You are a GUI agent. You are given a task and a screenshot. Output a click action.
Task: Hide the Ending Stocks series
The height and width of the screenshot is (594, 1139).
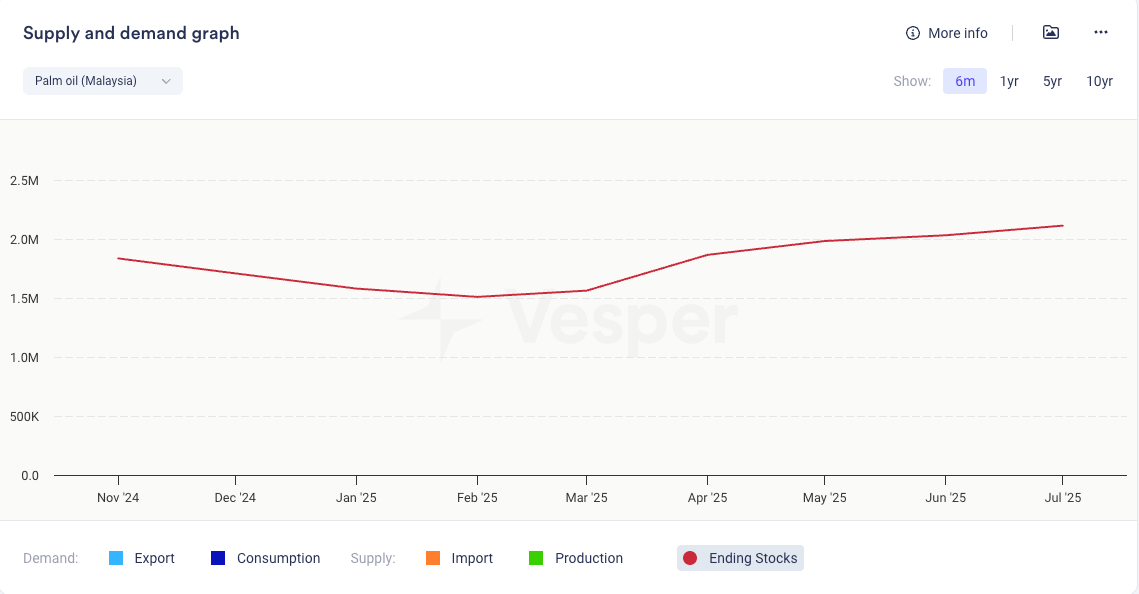click(752, 558)
